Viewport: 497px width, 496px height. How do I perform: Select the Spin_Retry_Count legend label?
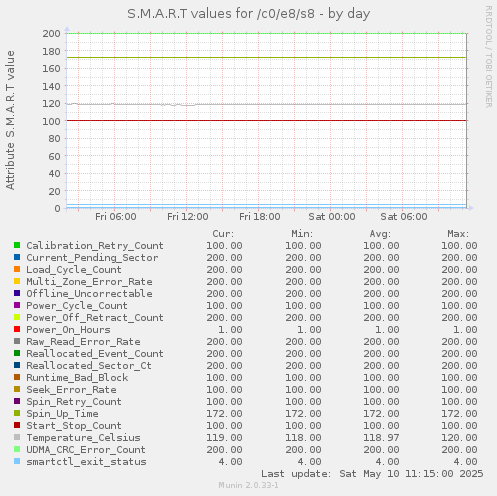[74, 402]
